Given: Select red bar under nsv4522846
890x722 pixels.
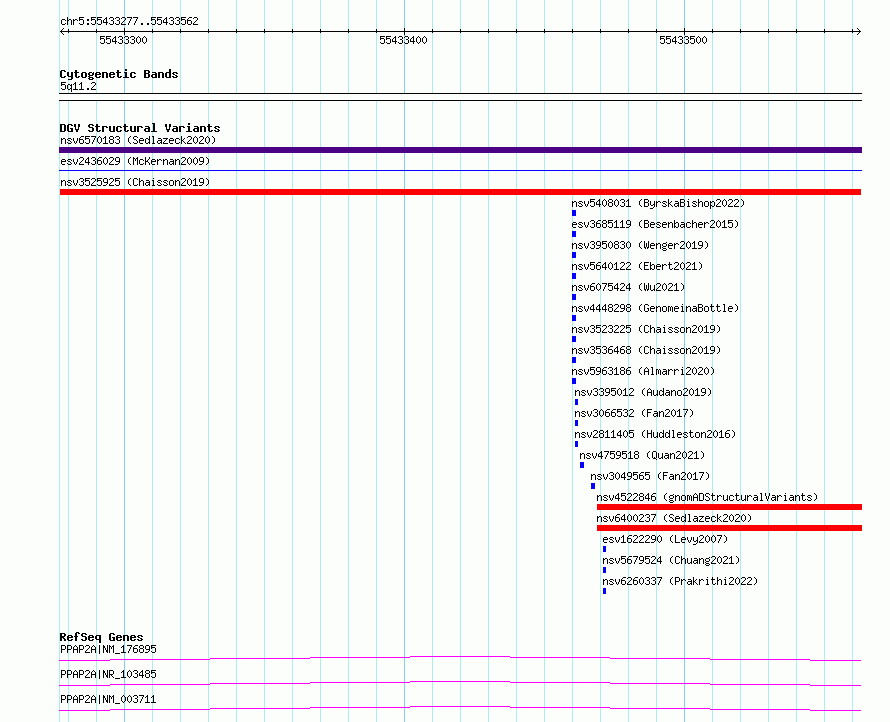Looking at the screenshot, I should click(x=729, y=507).
